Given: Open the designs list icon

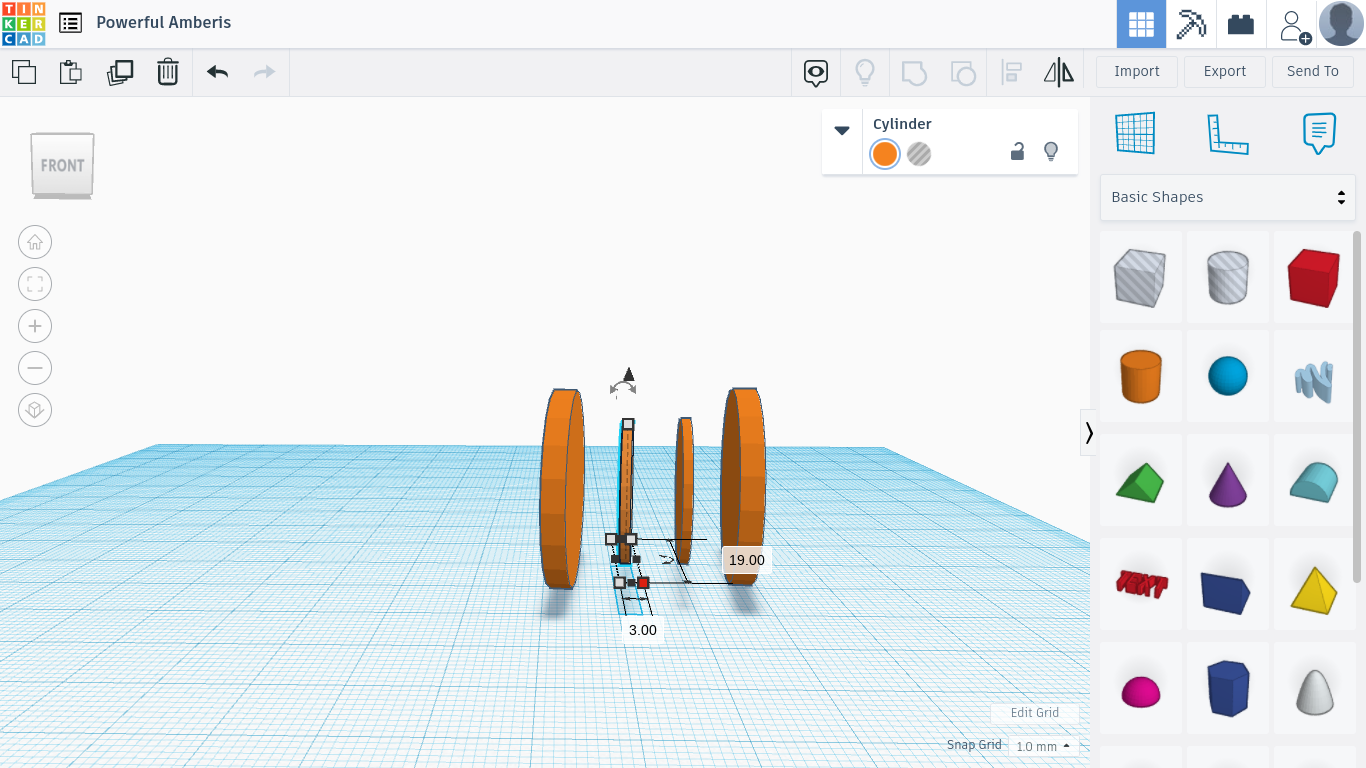Looking at the screenshot, I should 70,23.
